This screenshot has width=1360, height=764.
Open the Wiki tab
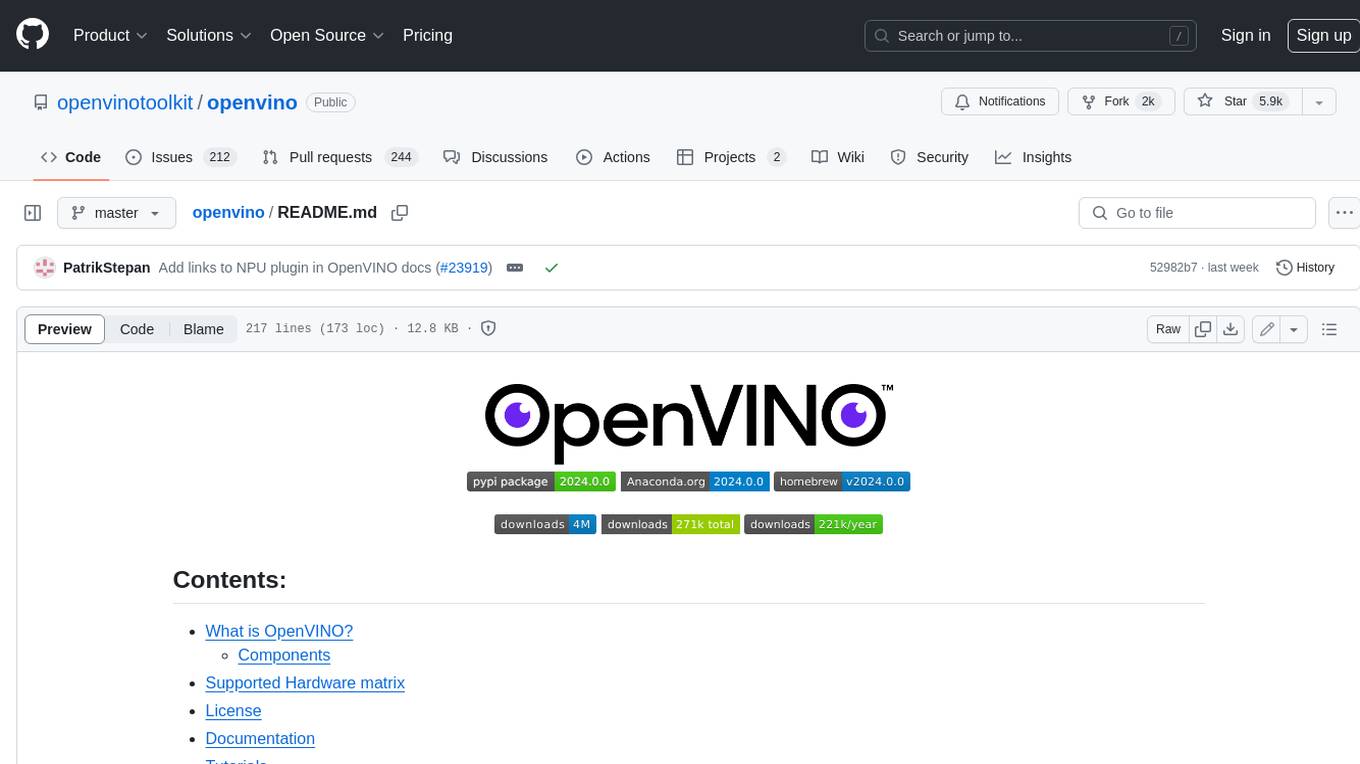pyautogui.click(x=838, y=157)
